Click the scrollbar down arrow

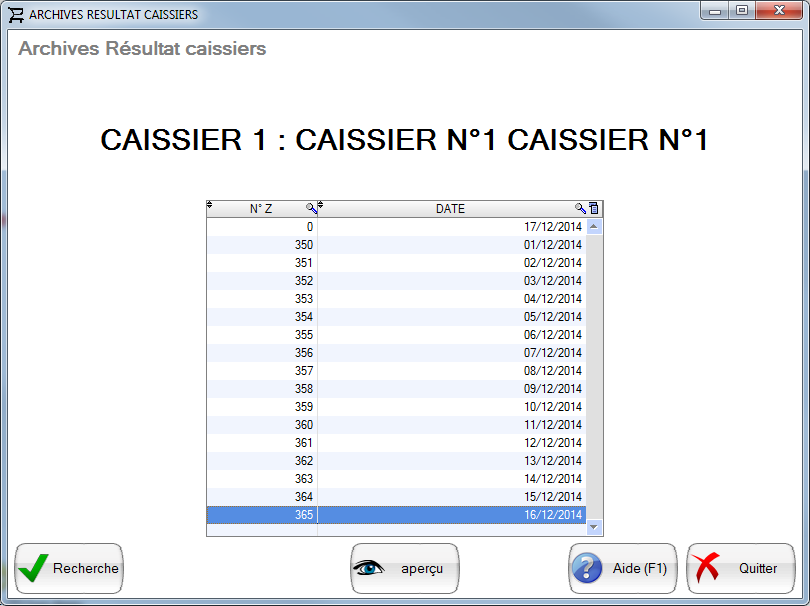click(593, 526)
